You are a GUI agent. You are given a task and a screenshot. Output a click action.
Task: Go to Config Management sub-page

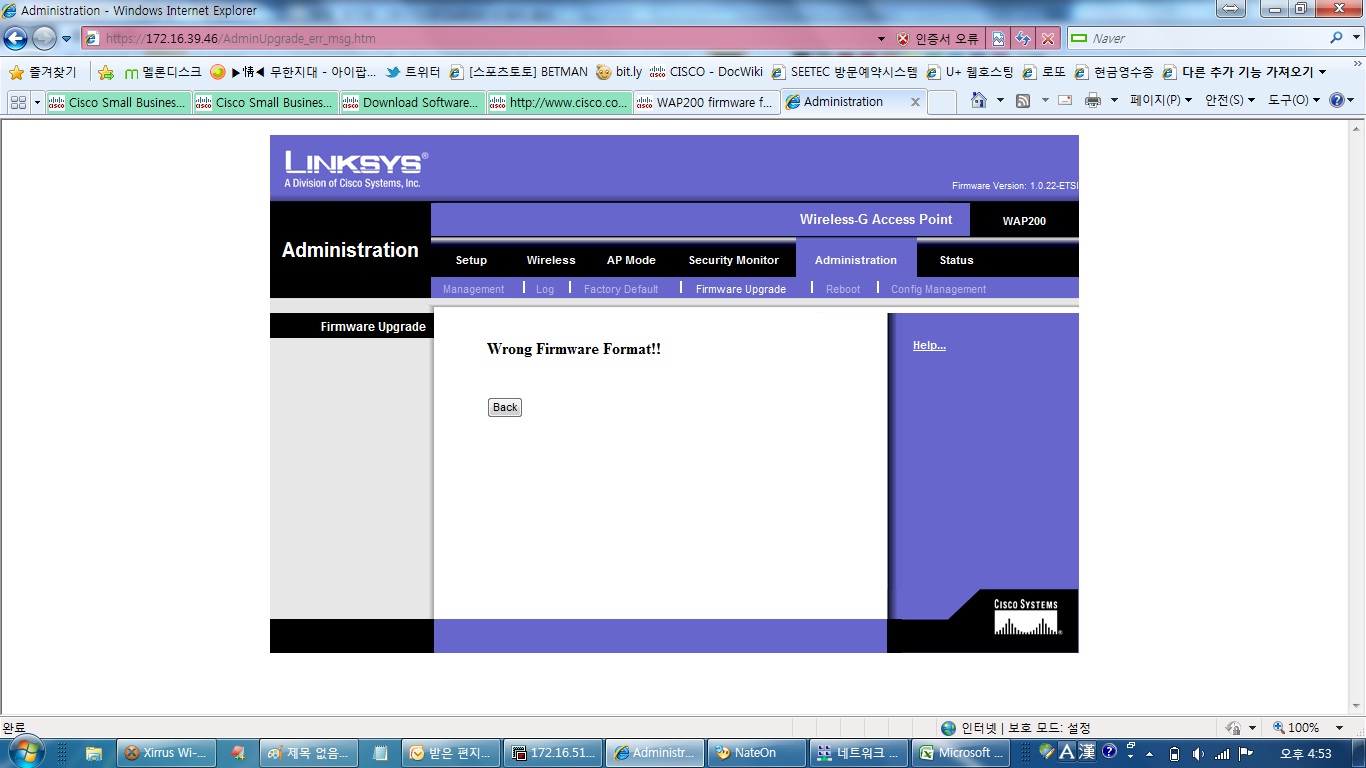click(938, 289)
